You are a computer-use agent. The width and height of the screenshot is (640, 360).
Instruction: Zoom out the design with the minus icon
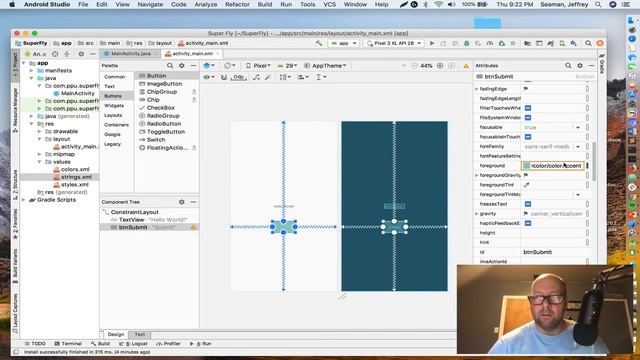pyautogui.click(x=414, y=66)
